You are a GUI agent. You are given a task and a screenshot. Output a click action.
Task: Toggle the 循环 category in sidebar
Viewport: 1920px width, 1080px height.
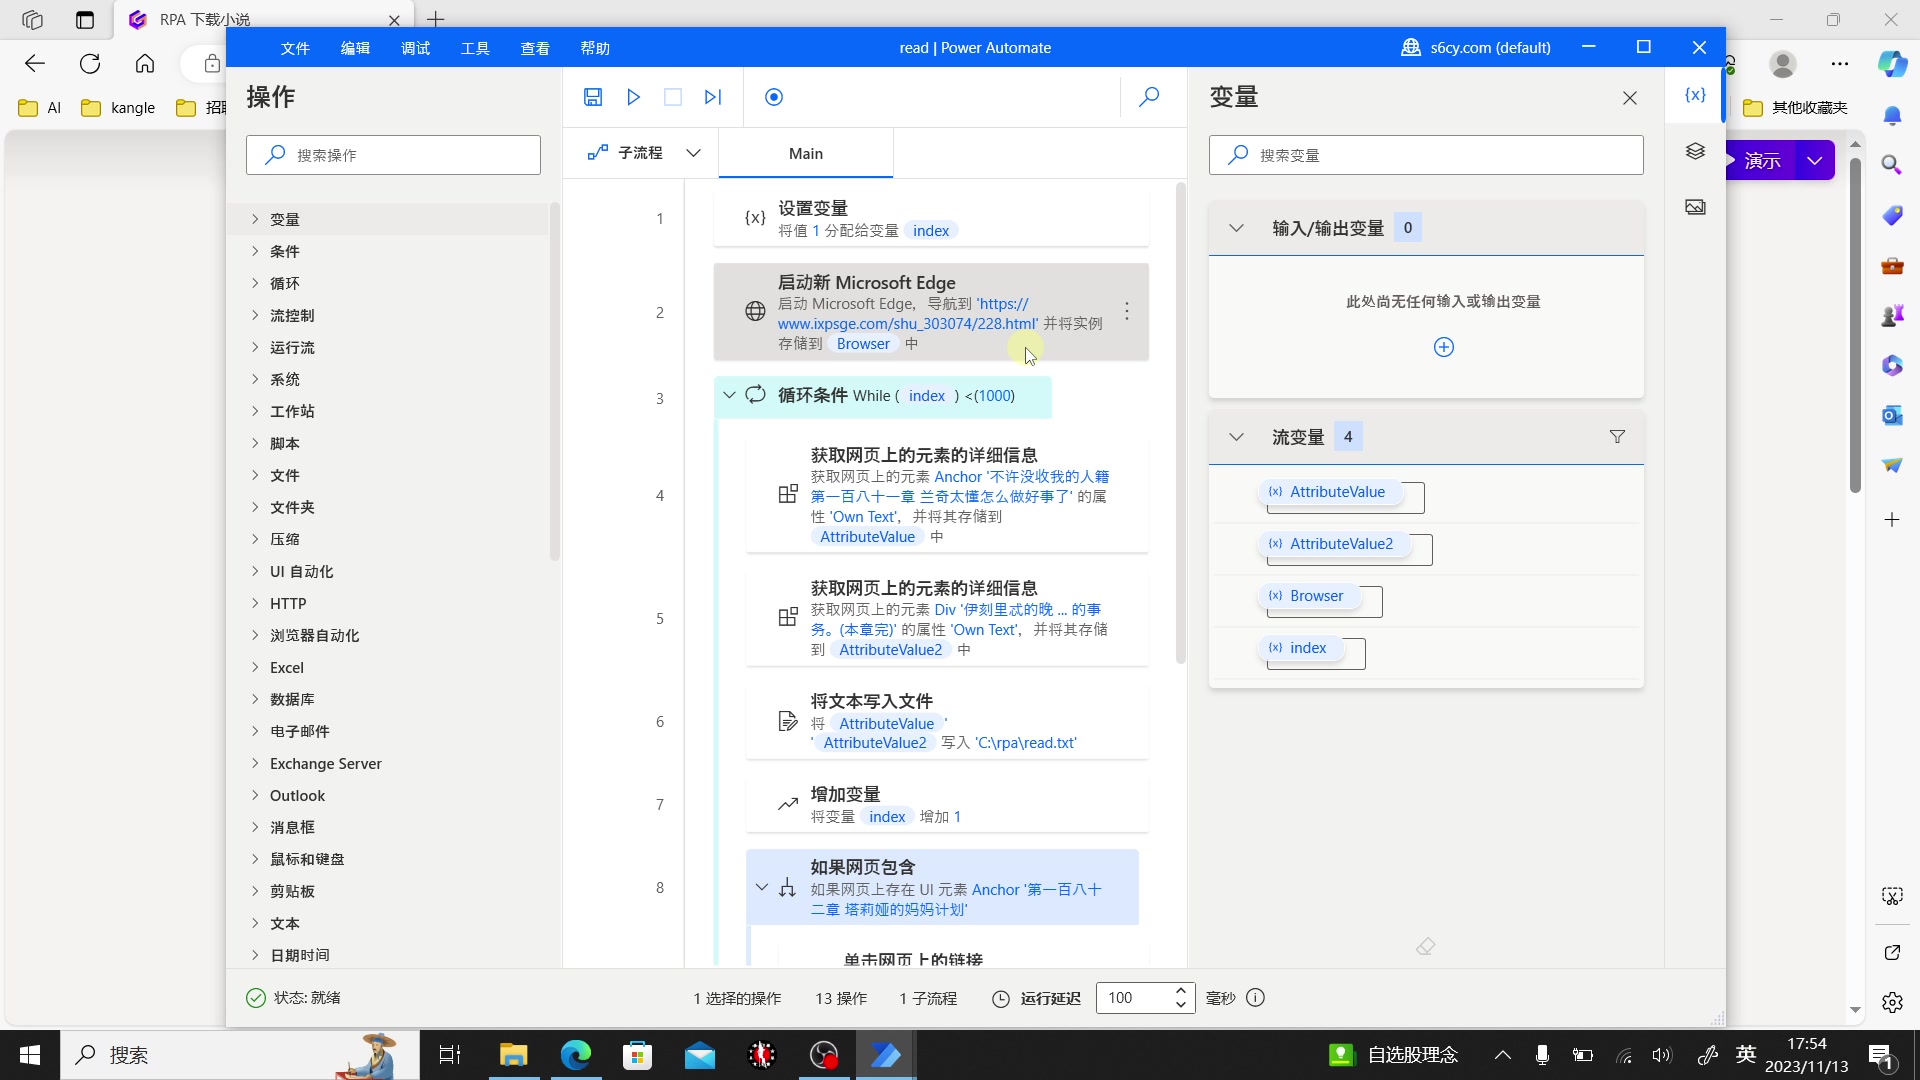tap(285, 282)
